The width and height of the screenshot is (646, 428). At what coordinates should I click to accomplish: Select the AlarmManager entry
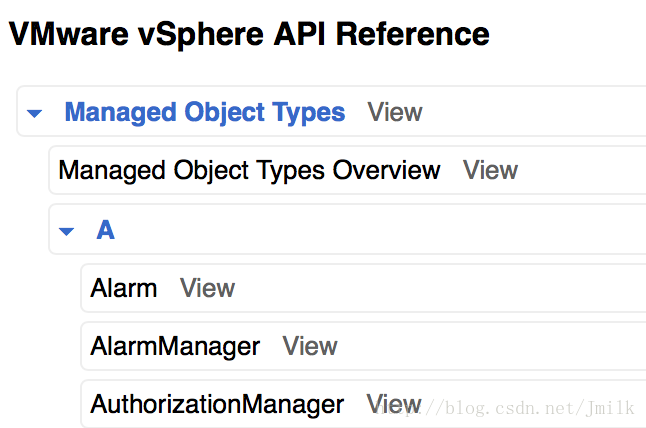[x=175, y=346]
